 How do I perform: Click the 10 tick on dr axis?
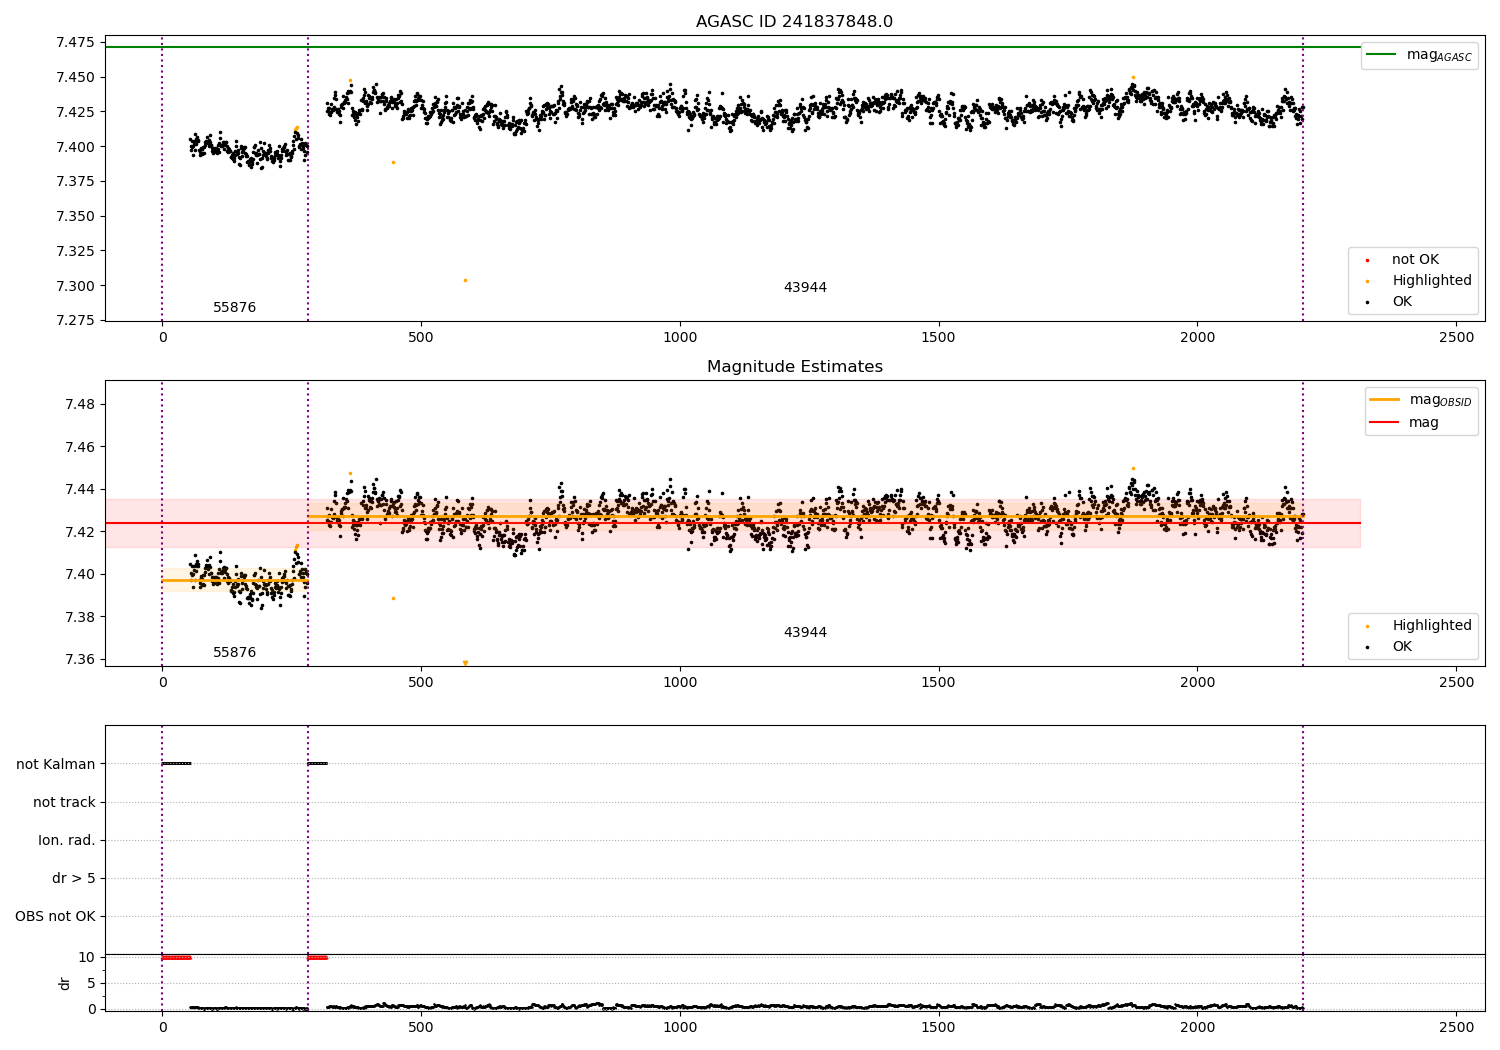pyautogui.click(x=87, y=958)
